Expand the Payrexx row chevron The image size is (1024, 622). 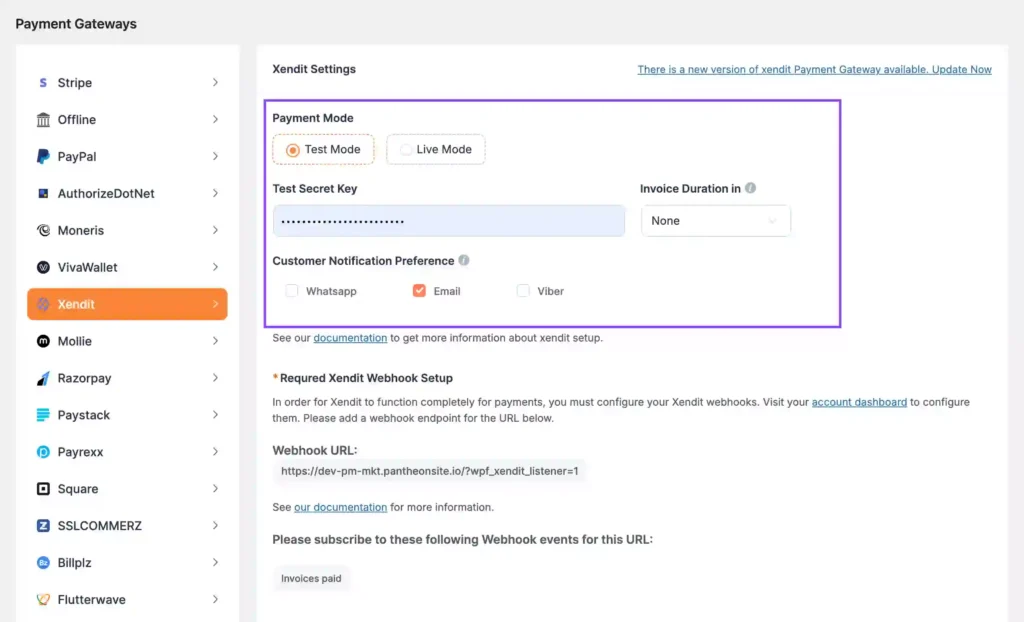click(215, 452)
